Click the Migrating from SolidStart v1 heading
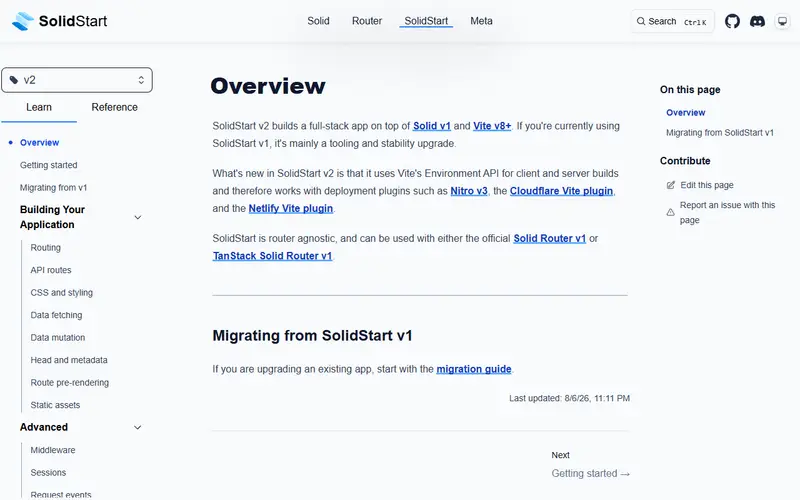The height and width of the screenshot is (500, 800). click(312, 335)
